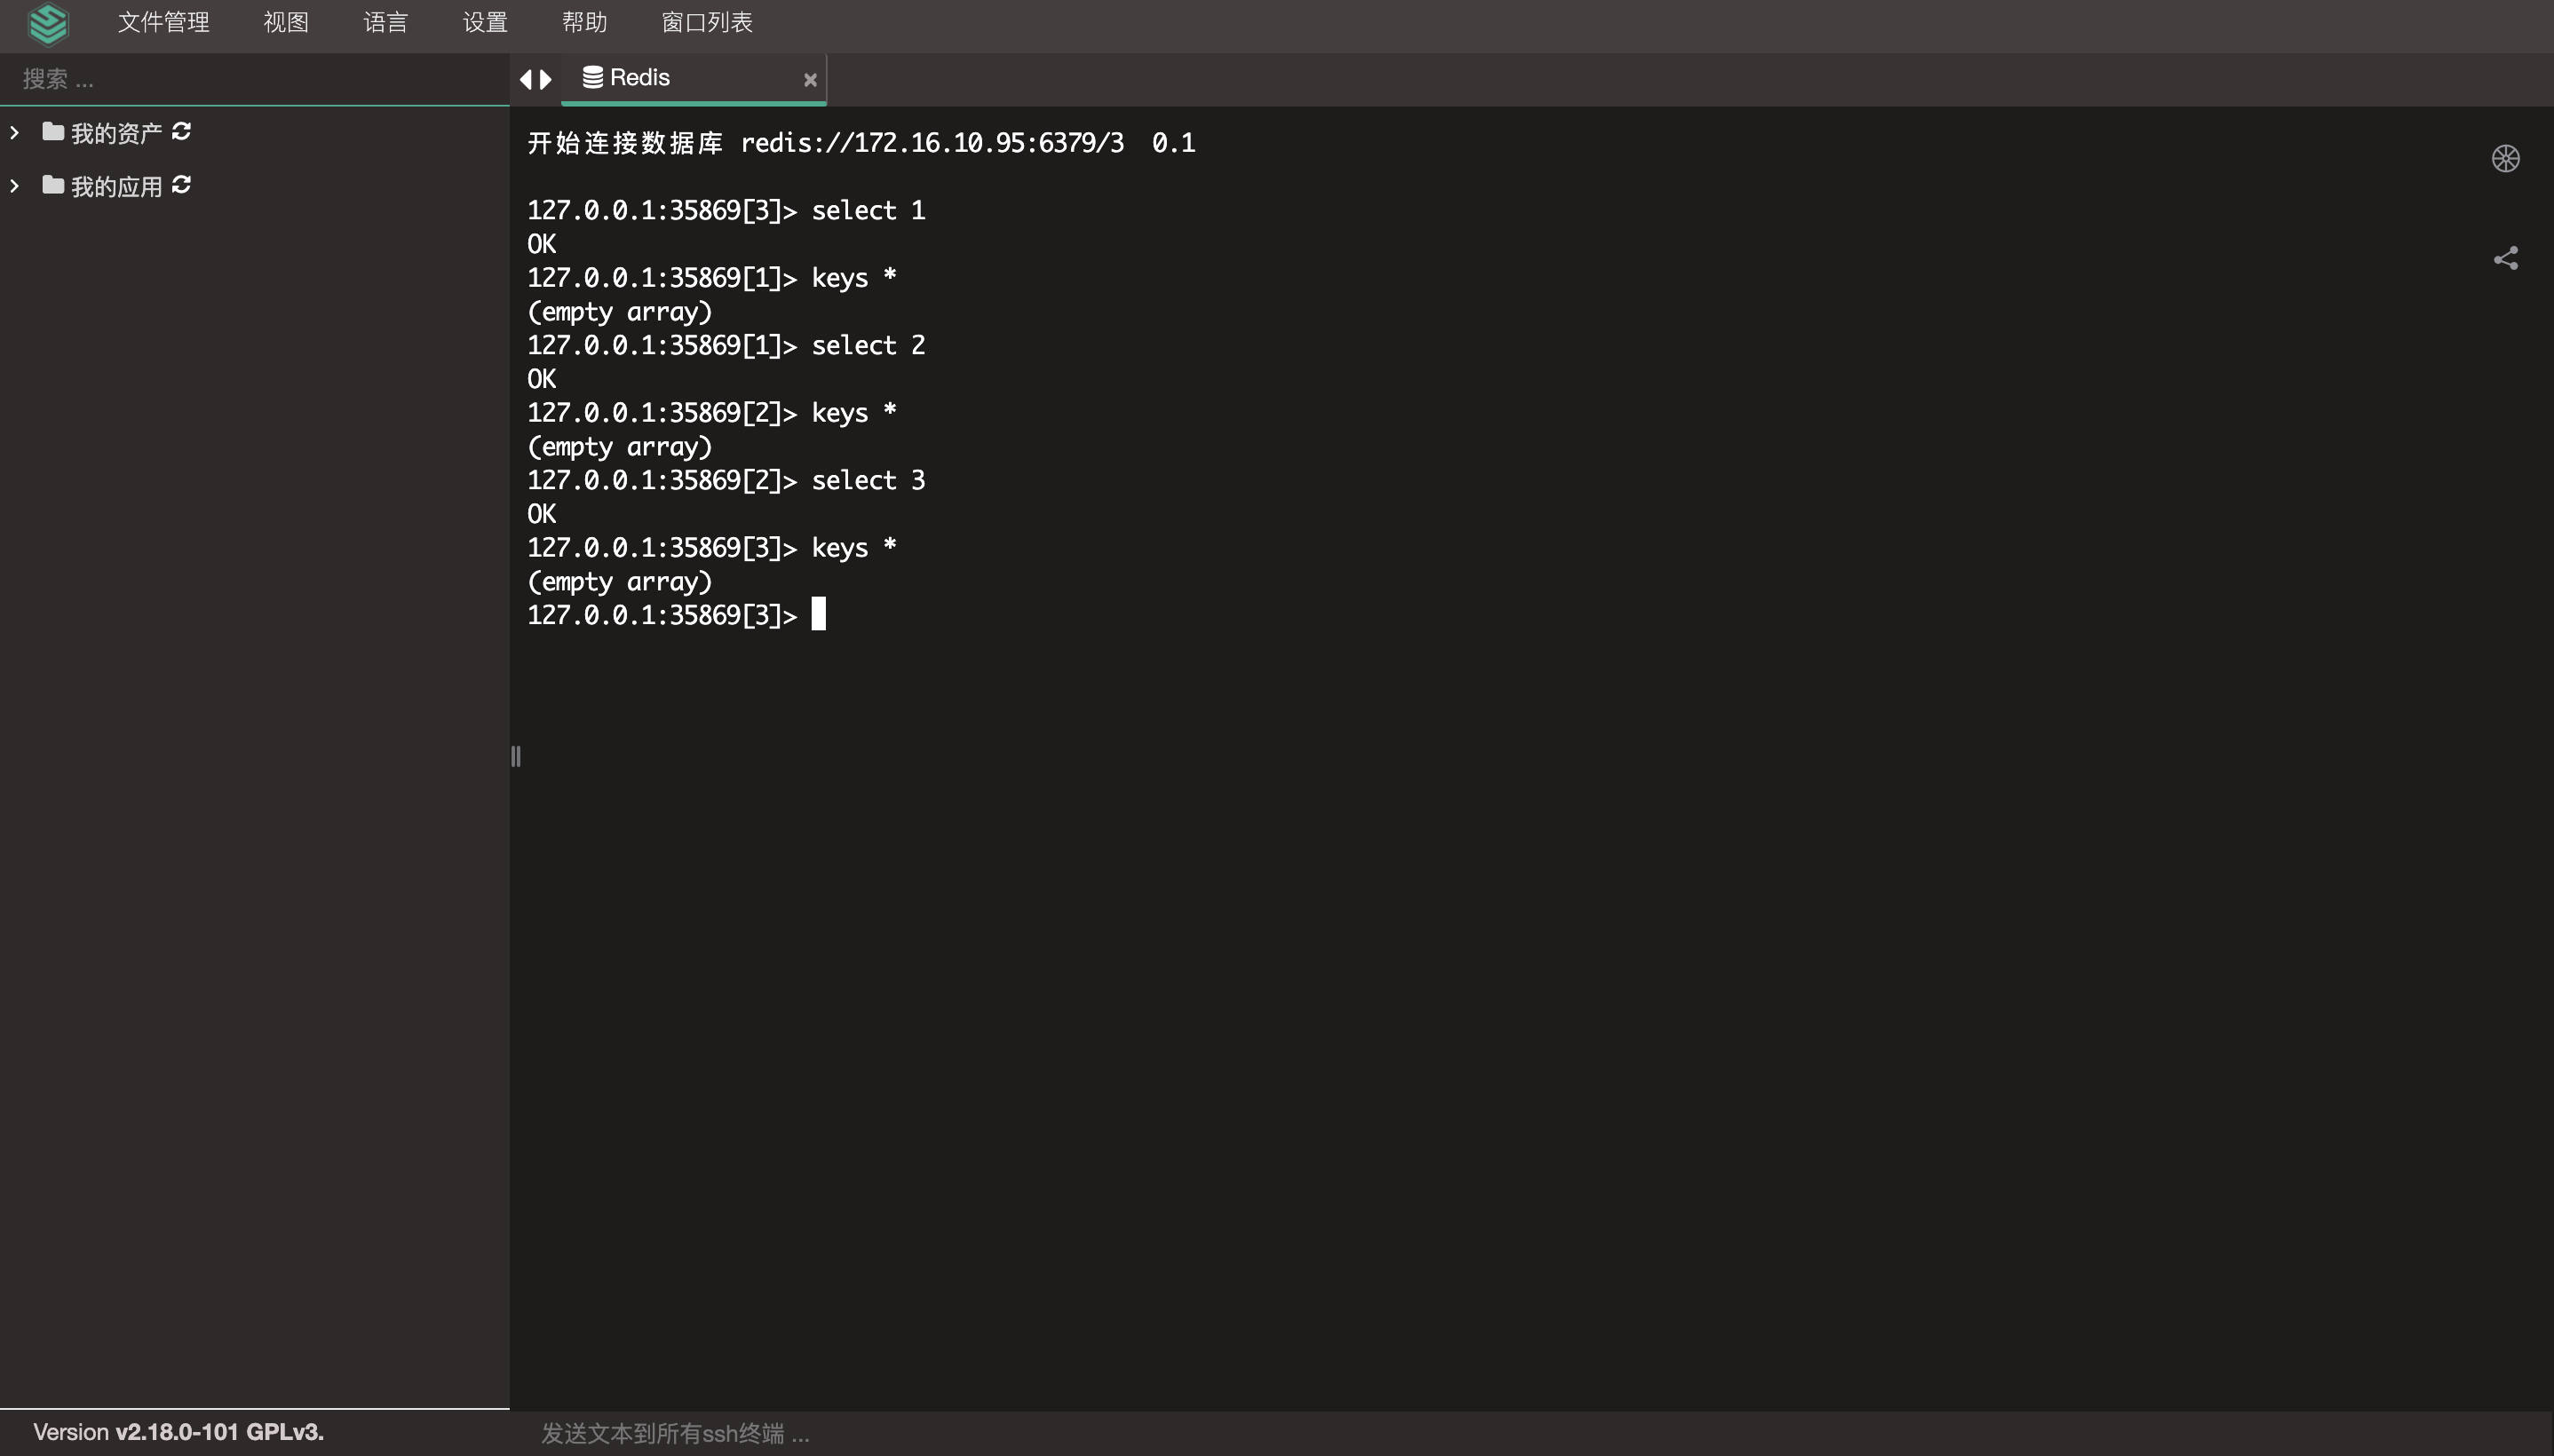Screen dimensions: 2554x1456
Task: Expand the 我的应用 tree folder
Action: pos(15,186)
